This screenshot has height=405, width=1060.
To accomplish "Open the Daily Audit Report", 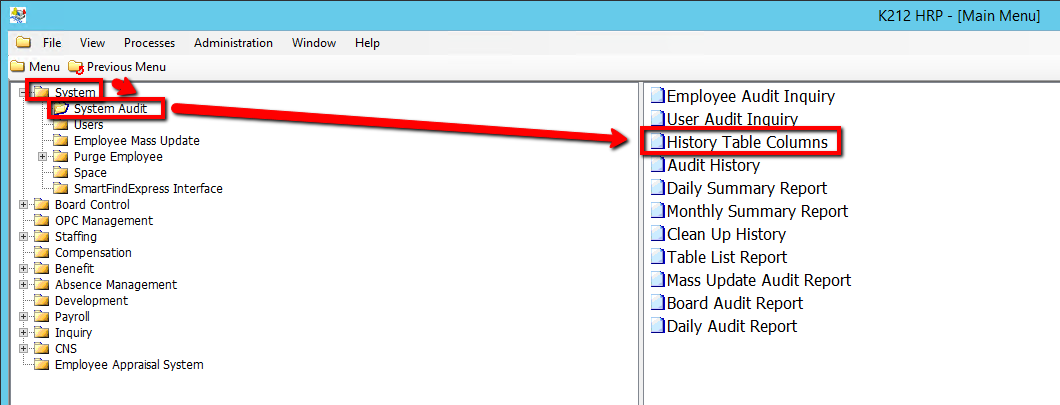I will click(x=731, y=327).
